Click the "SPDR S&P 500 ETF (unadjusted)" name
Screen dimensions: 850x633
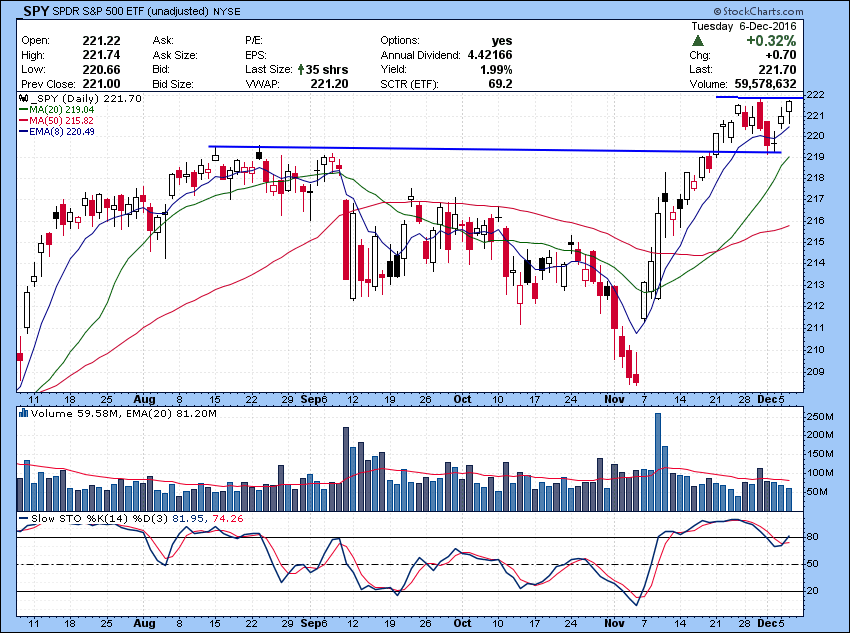click(x=130, y=11)
